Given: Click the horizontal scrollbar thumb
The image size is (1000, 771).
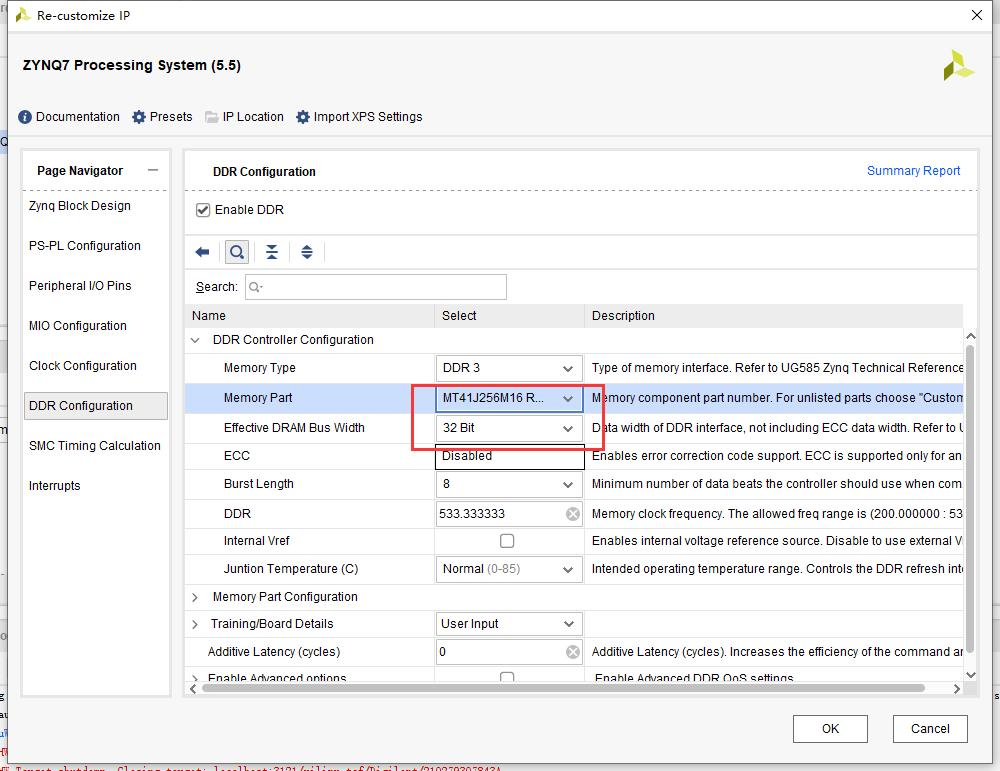Looking at the screenshot, I should [x=563, y=688].
